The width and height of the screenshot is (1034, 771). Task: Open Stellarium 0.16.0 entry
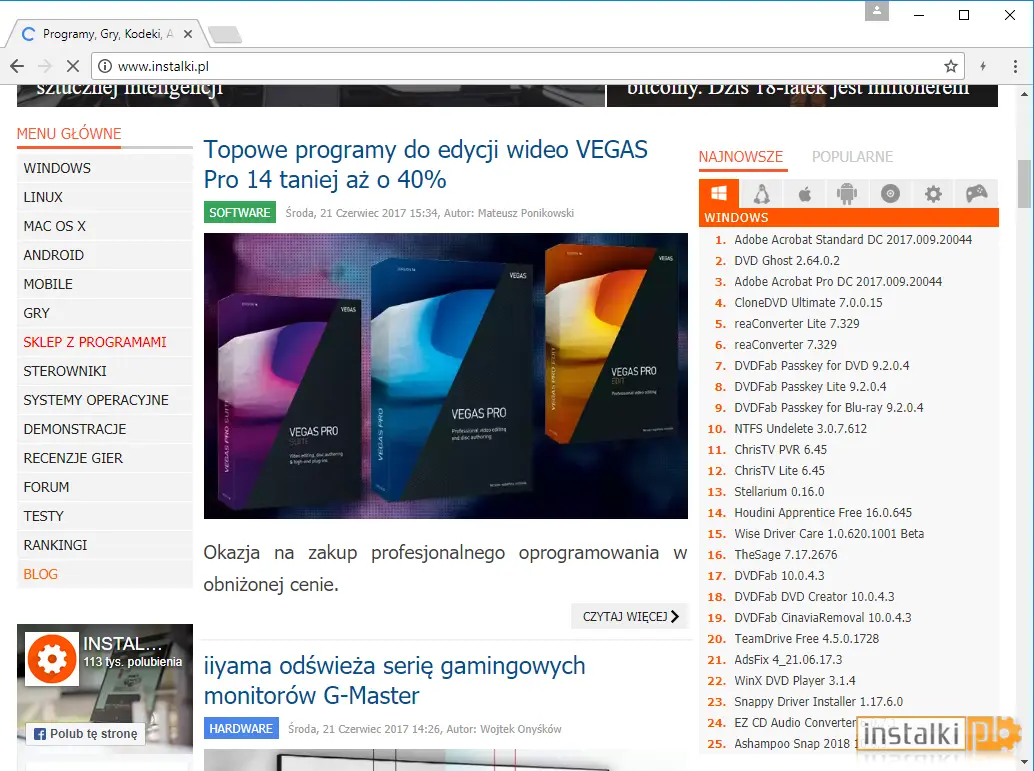tap(779, 491)
